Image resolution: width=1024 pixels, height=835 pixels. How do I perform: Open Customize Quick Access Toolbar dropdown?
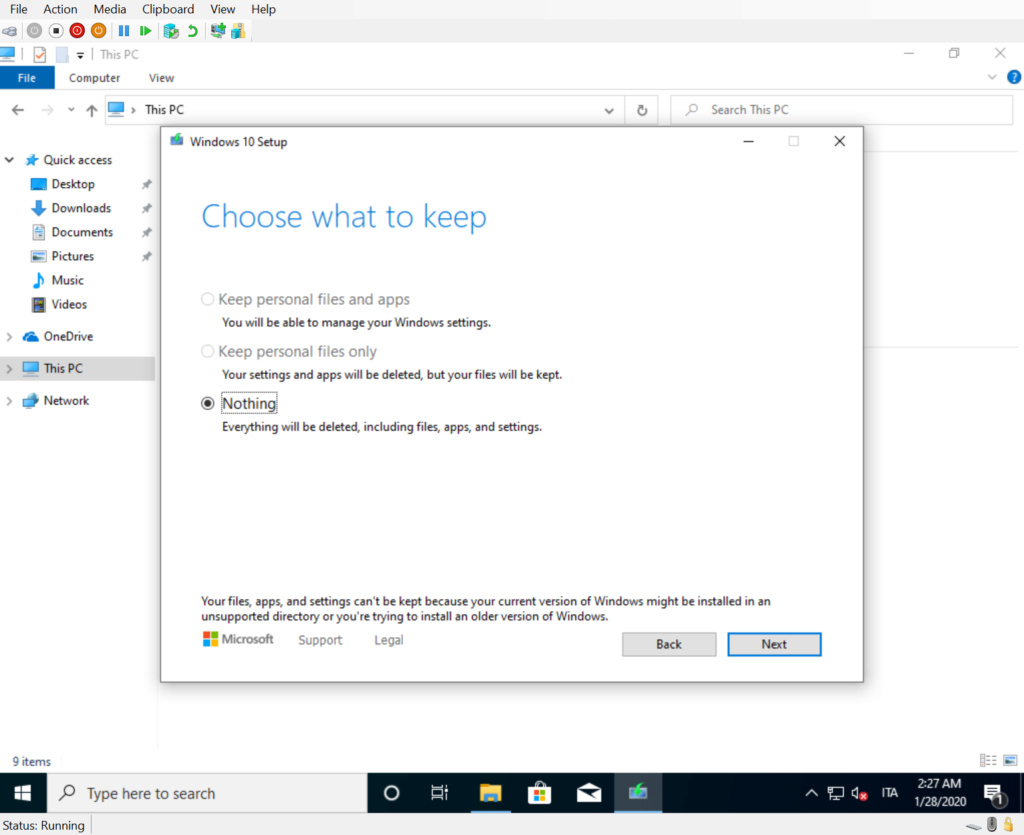80,55
